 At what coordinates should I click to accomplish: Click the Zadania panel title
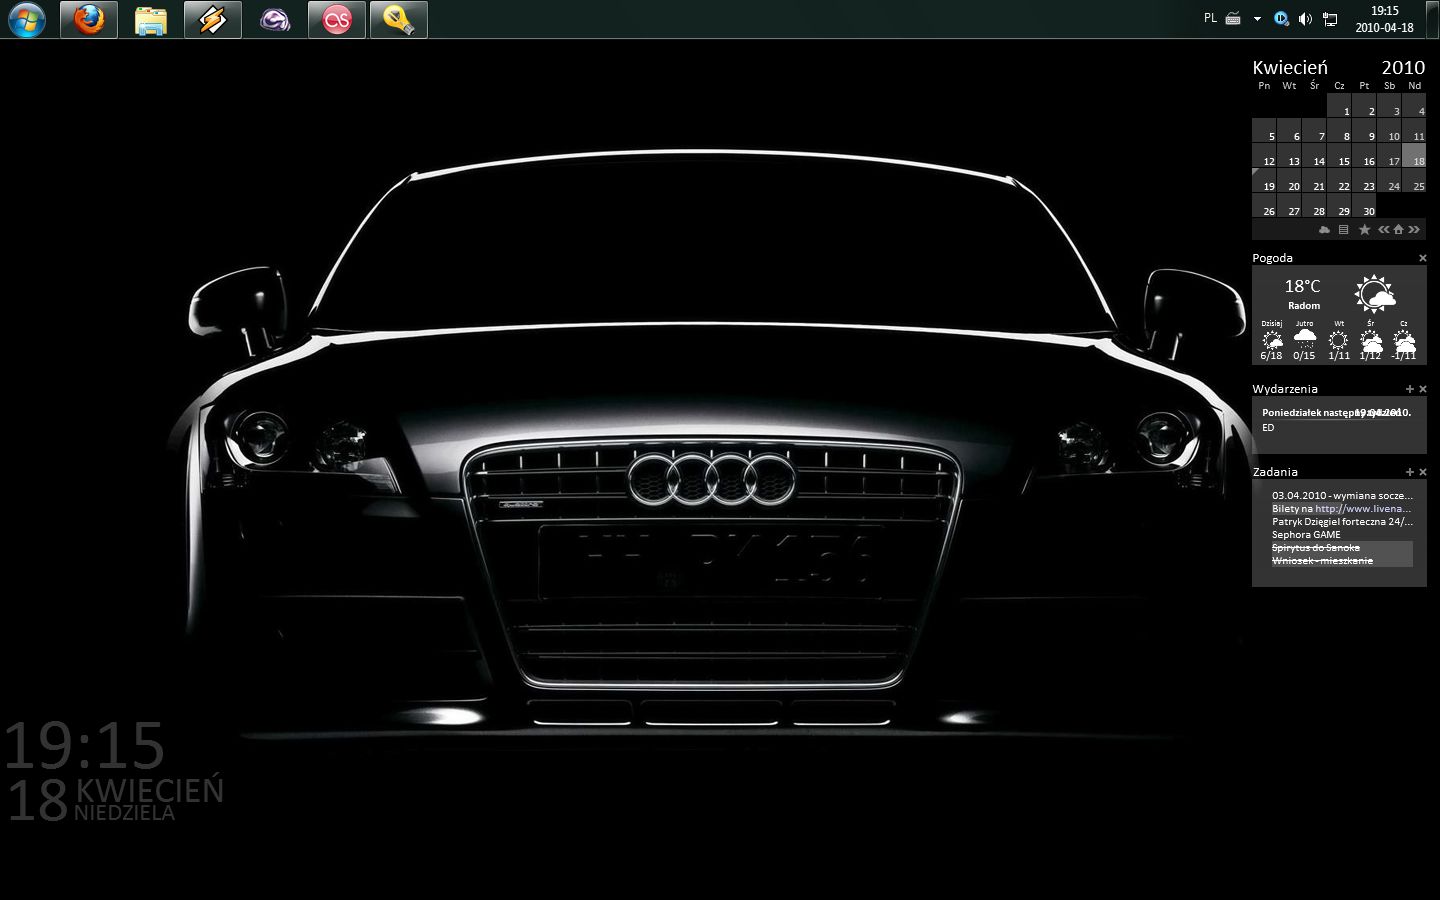pyautogui.click(x=1275, y=472)
